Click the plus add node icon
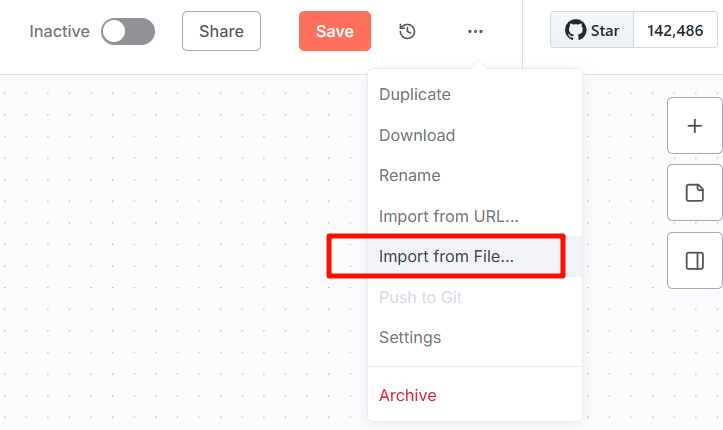723x430 pixels. [x=695, y=126]
